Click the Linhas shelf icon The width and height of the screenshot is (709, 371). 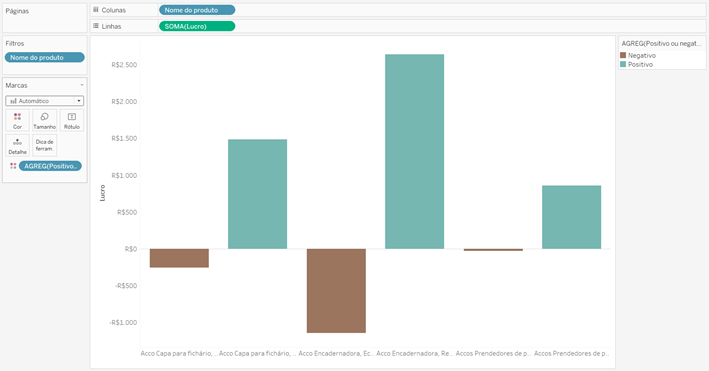(96, 26)
